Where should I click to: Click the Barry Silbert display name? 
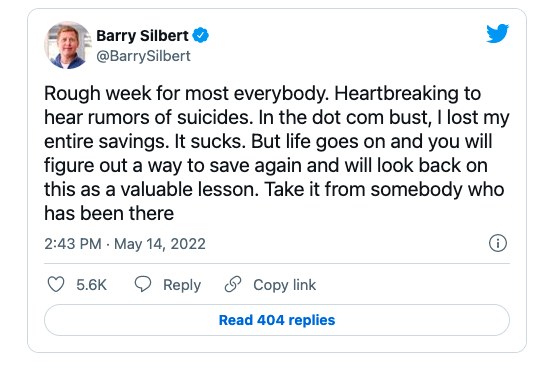coord(142,36)
